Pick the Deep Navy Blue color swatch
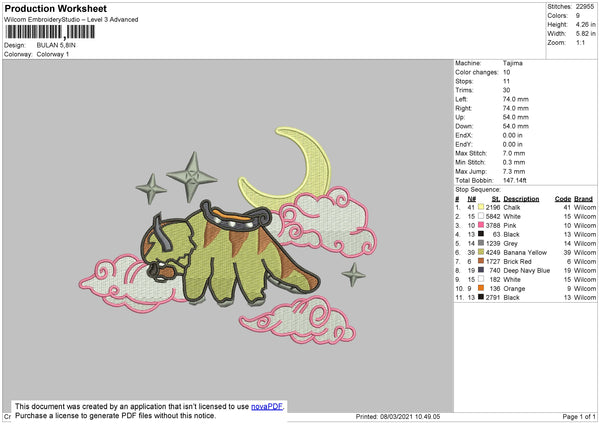This screenshot has height=424, width=600. [481, 270]
